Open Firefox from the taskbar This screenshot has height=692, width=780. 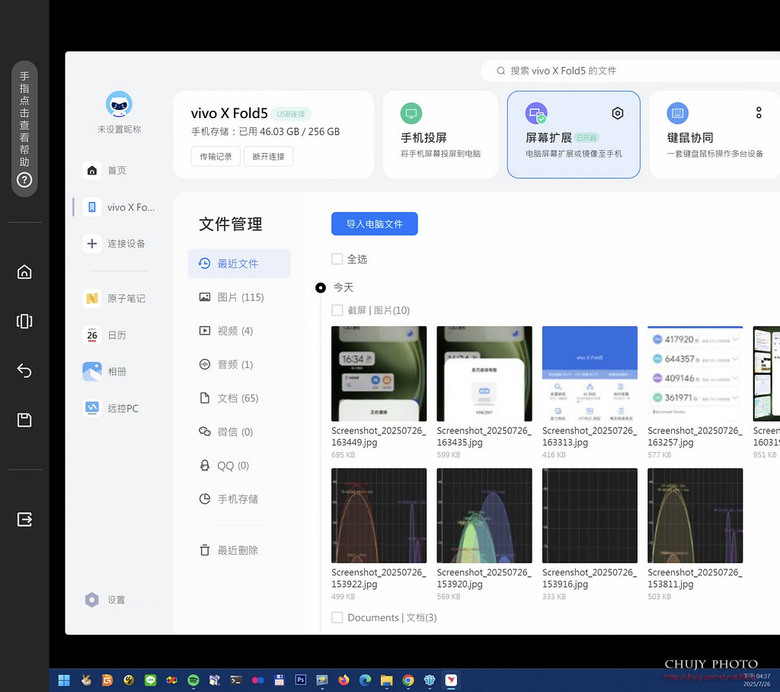pos(344,680)
